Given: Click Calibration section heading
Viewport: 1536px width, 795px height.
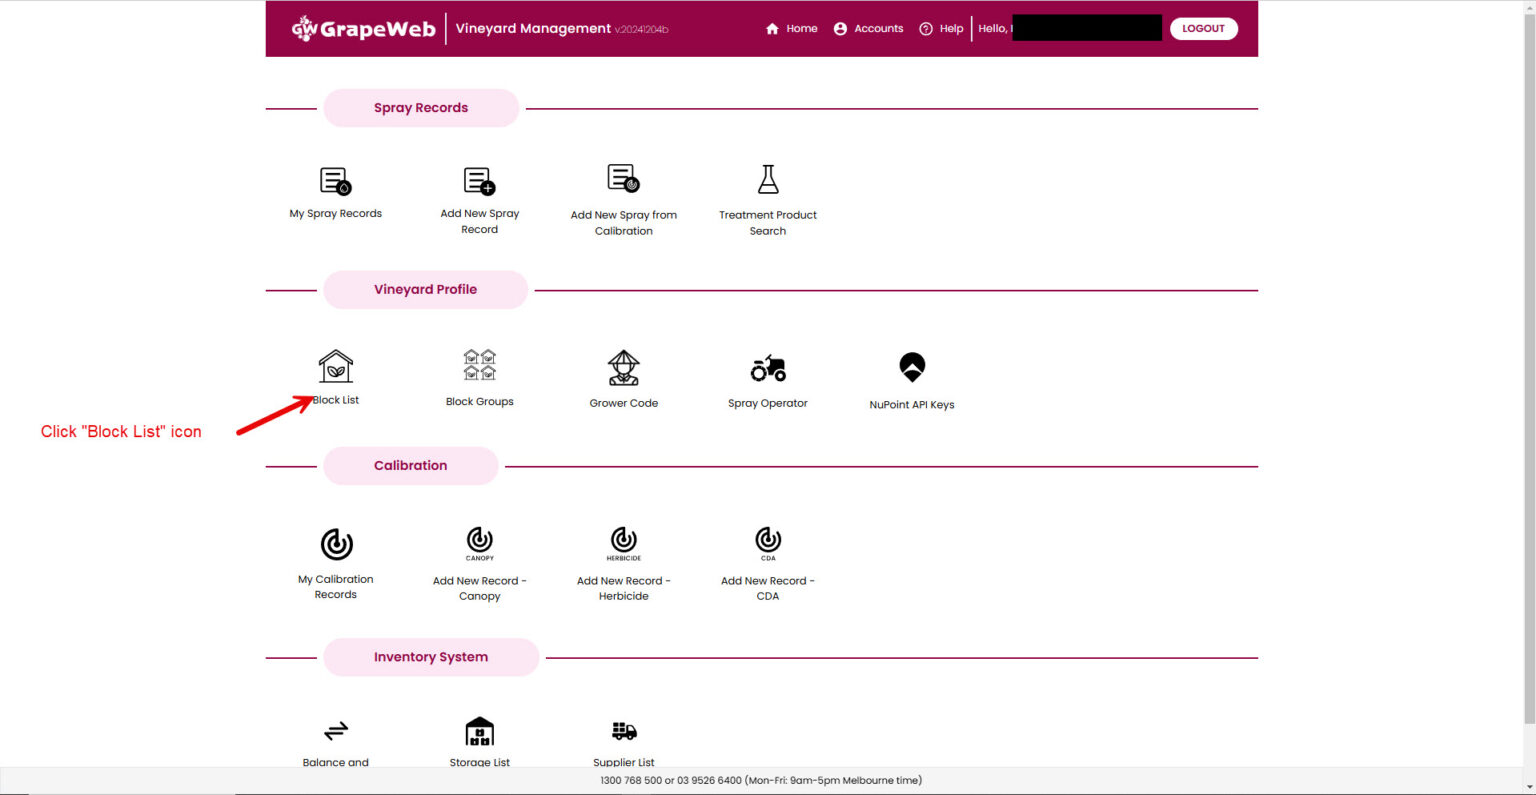Looking at the screenshot, I should (410, 466).
